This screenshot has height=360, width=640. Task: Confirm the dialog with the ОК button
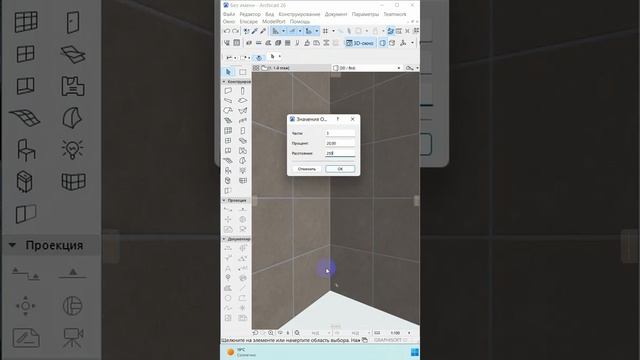pos(340,169)
